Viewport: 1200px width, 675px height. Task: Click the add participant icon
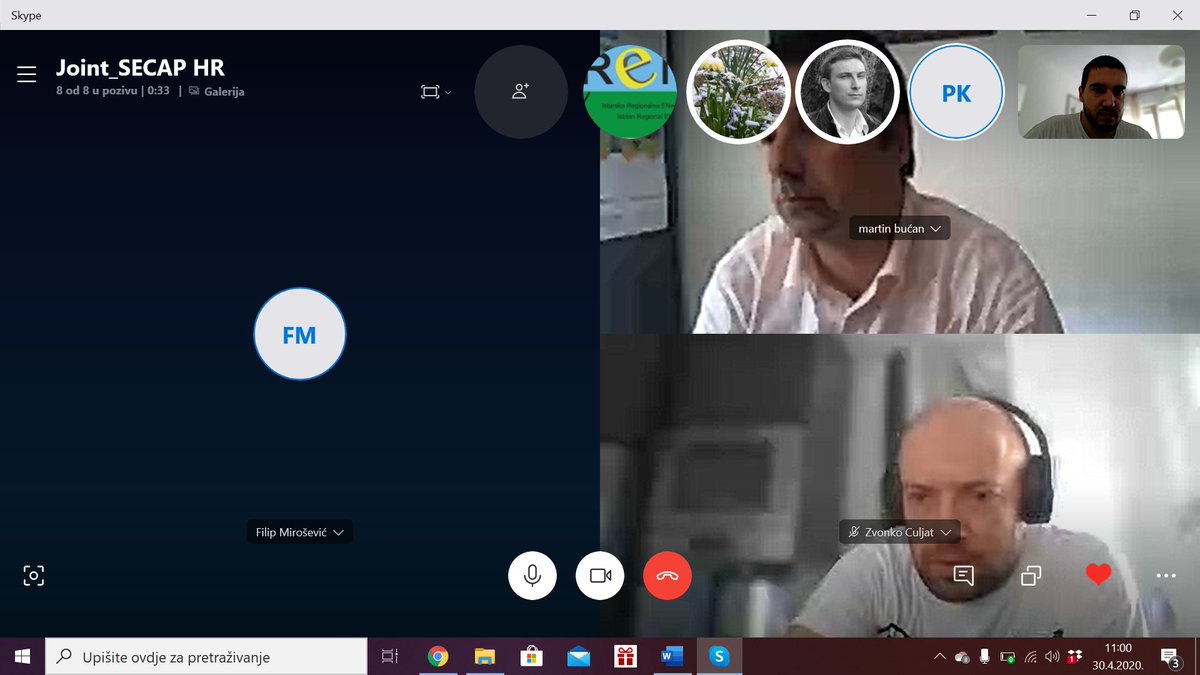[x=520, y=91]
